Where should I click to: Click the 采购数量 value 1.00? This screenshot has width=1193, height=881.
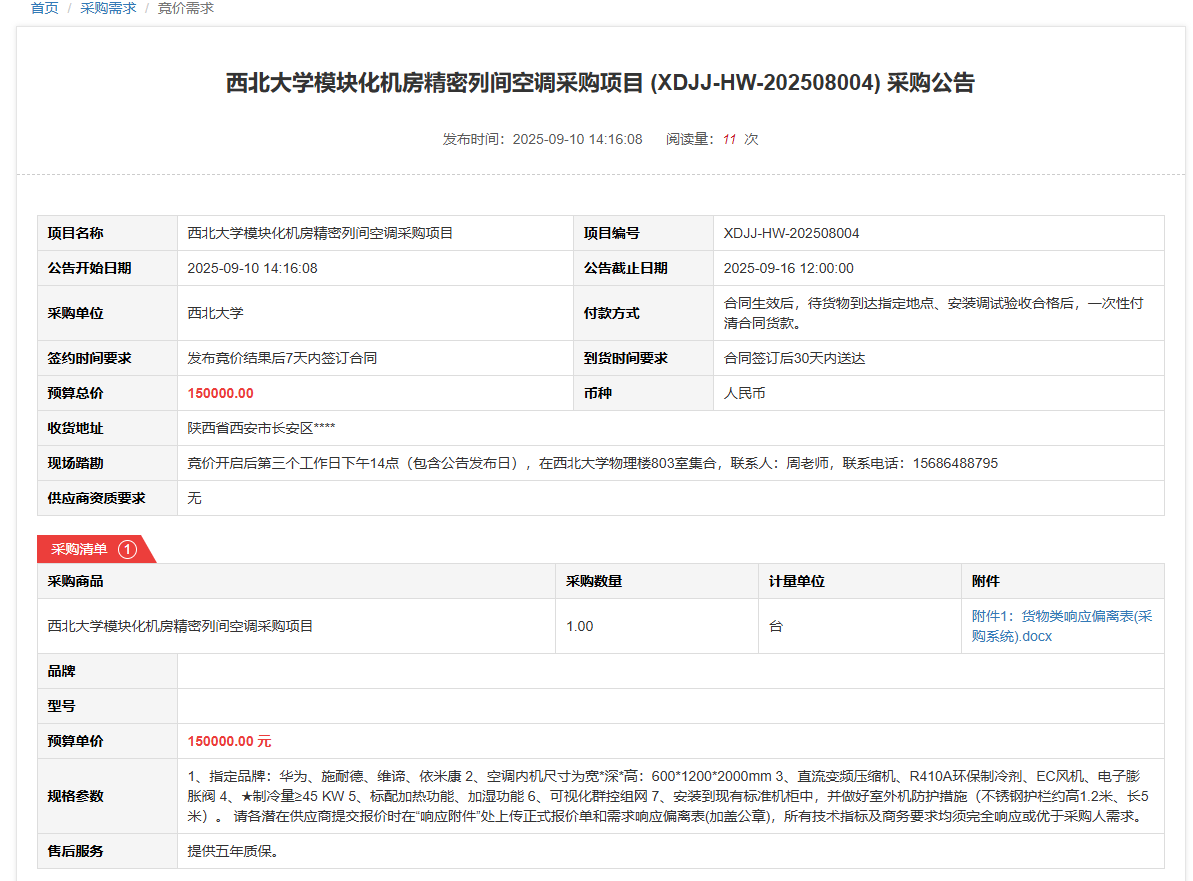[580, 626]
